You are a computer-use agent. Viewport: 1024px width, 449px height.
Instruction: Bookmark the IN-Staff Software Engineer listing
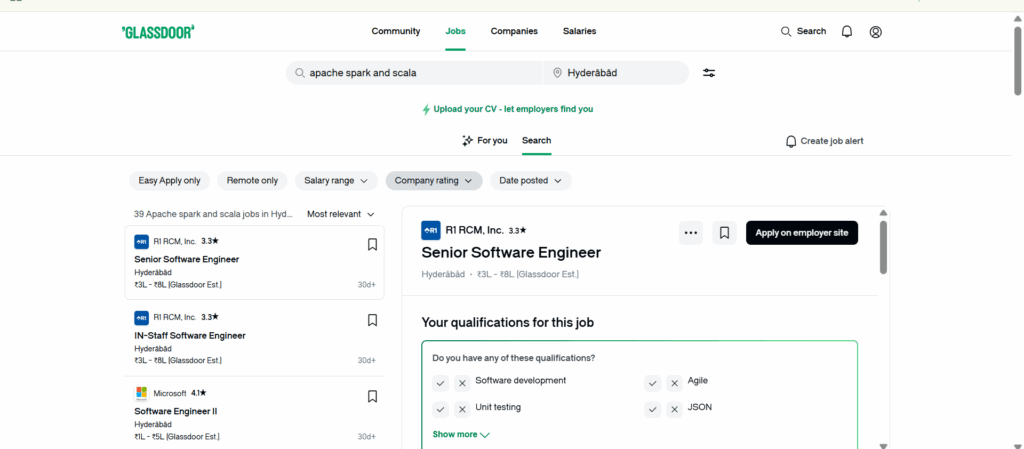tap(372, 320)
